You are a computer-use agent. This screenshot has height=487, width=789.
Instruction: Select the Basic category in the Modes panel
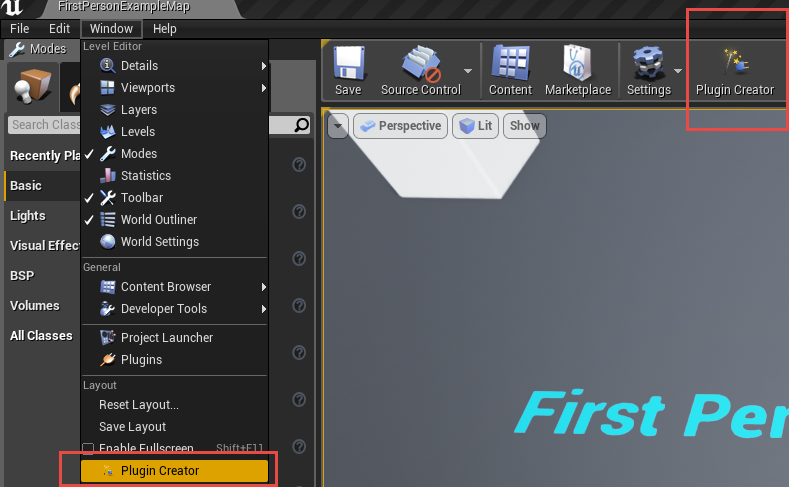(x=26, y=186)
